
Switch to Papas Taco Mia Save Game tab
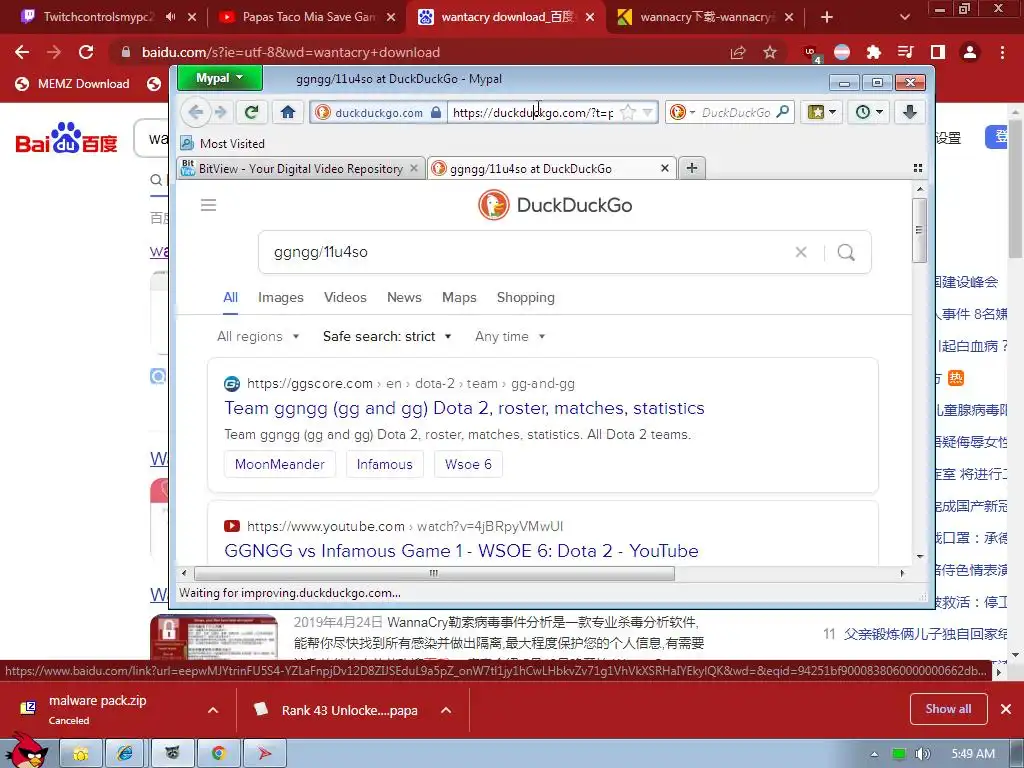pyautogui.click(x=308, y=17)
